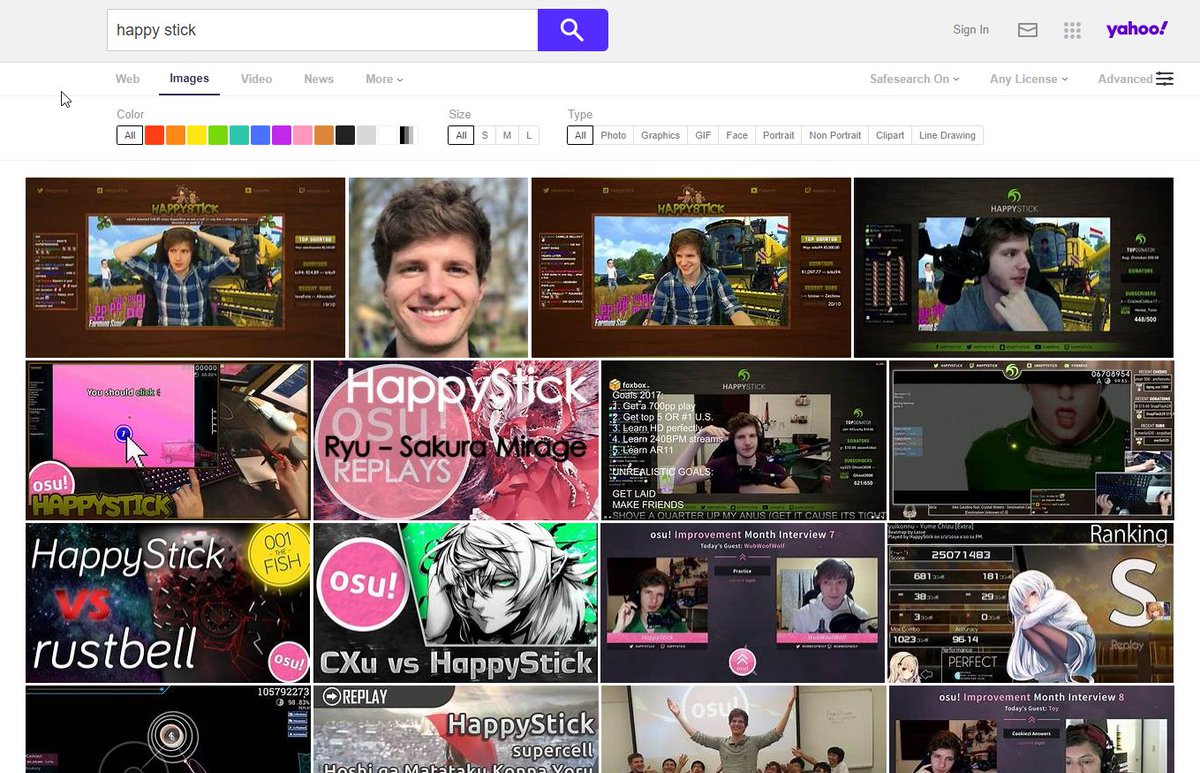Open the smiling man portrait photo

point(438,267)
